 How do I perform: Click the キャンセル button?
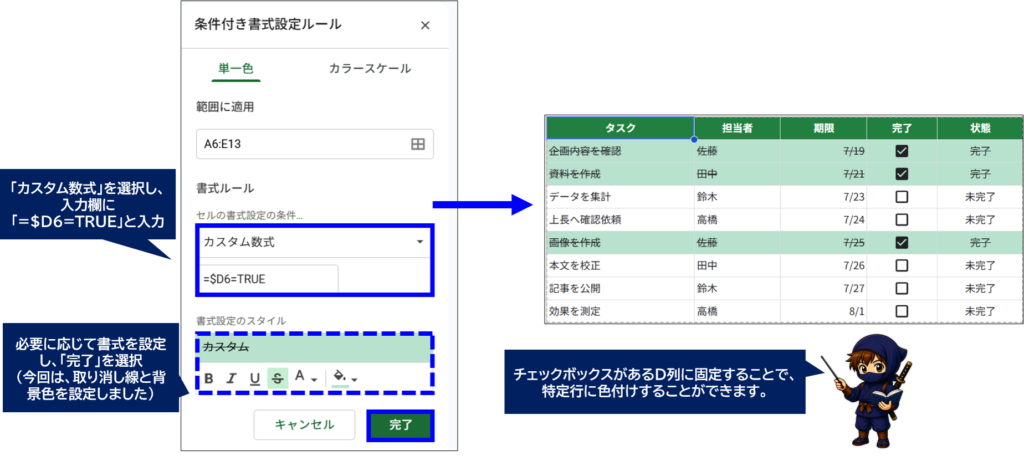point(304,425)
